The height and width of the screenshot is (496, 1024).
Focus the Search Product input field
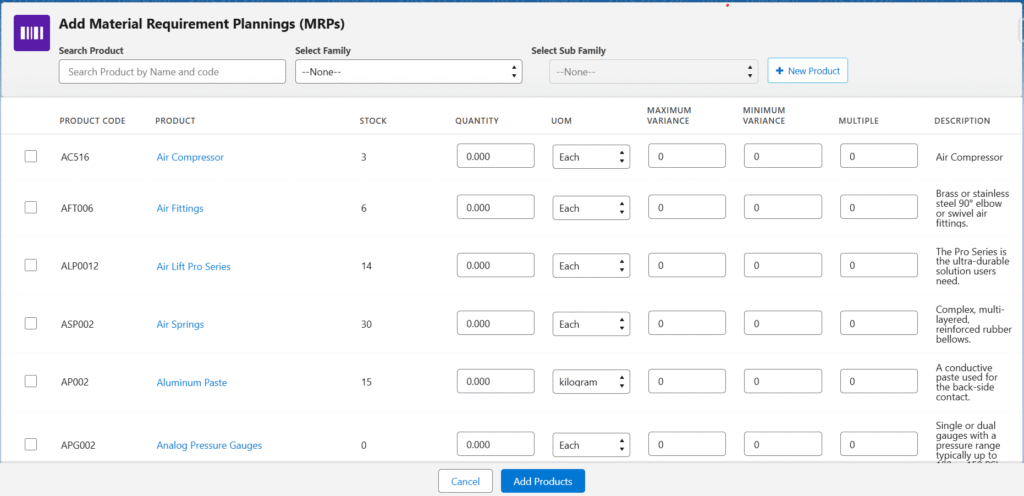(x=172, y=72)
